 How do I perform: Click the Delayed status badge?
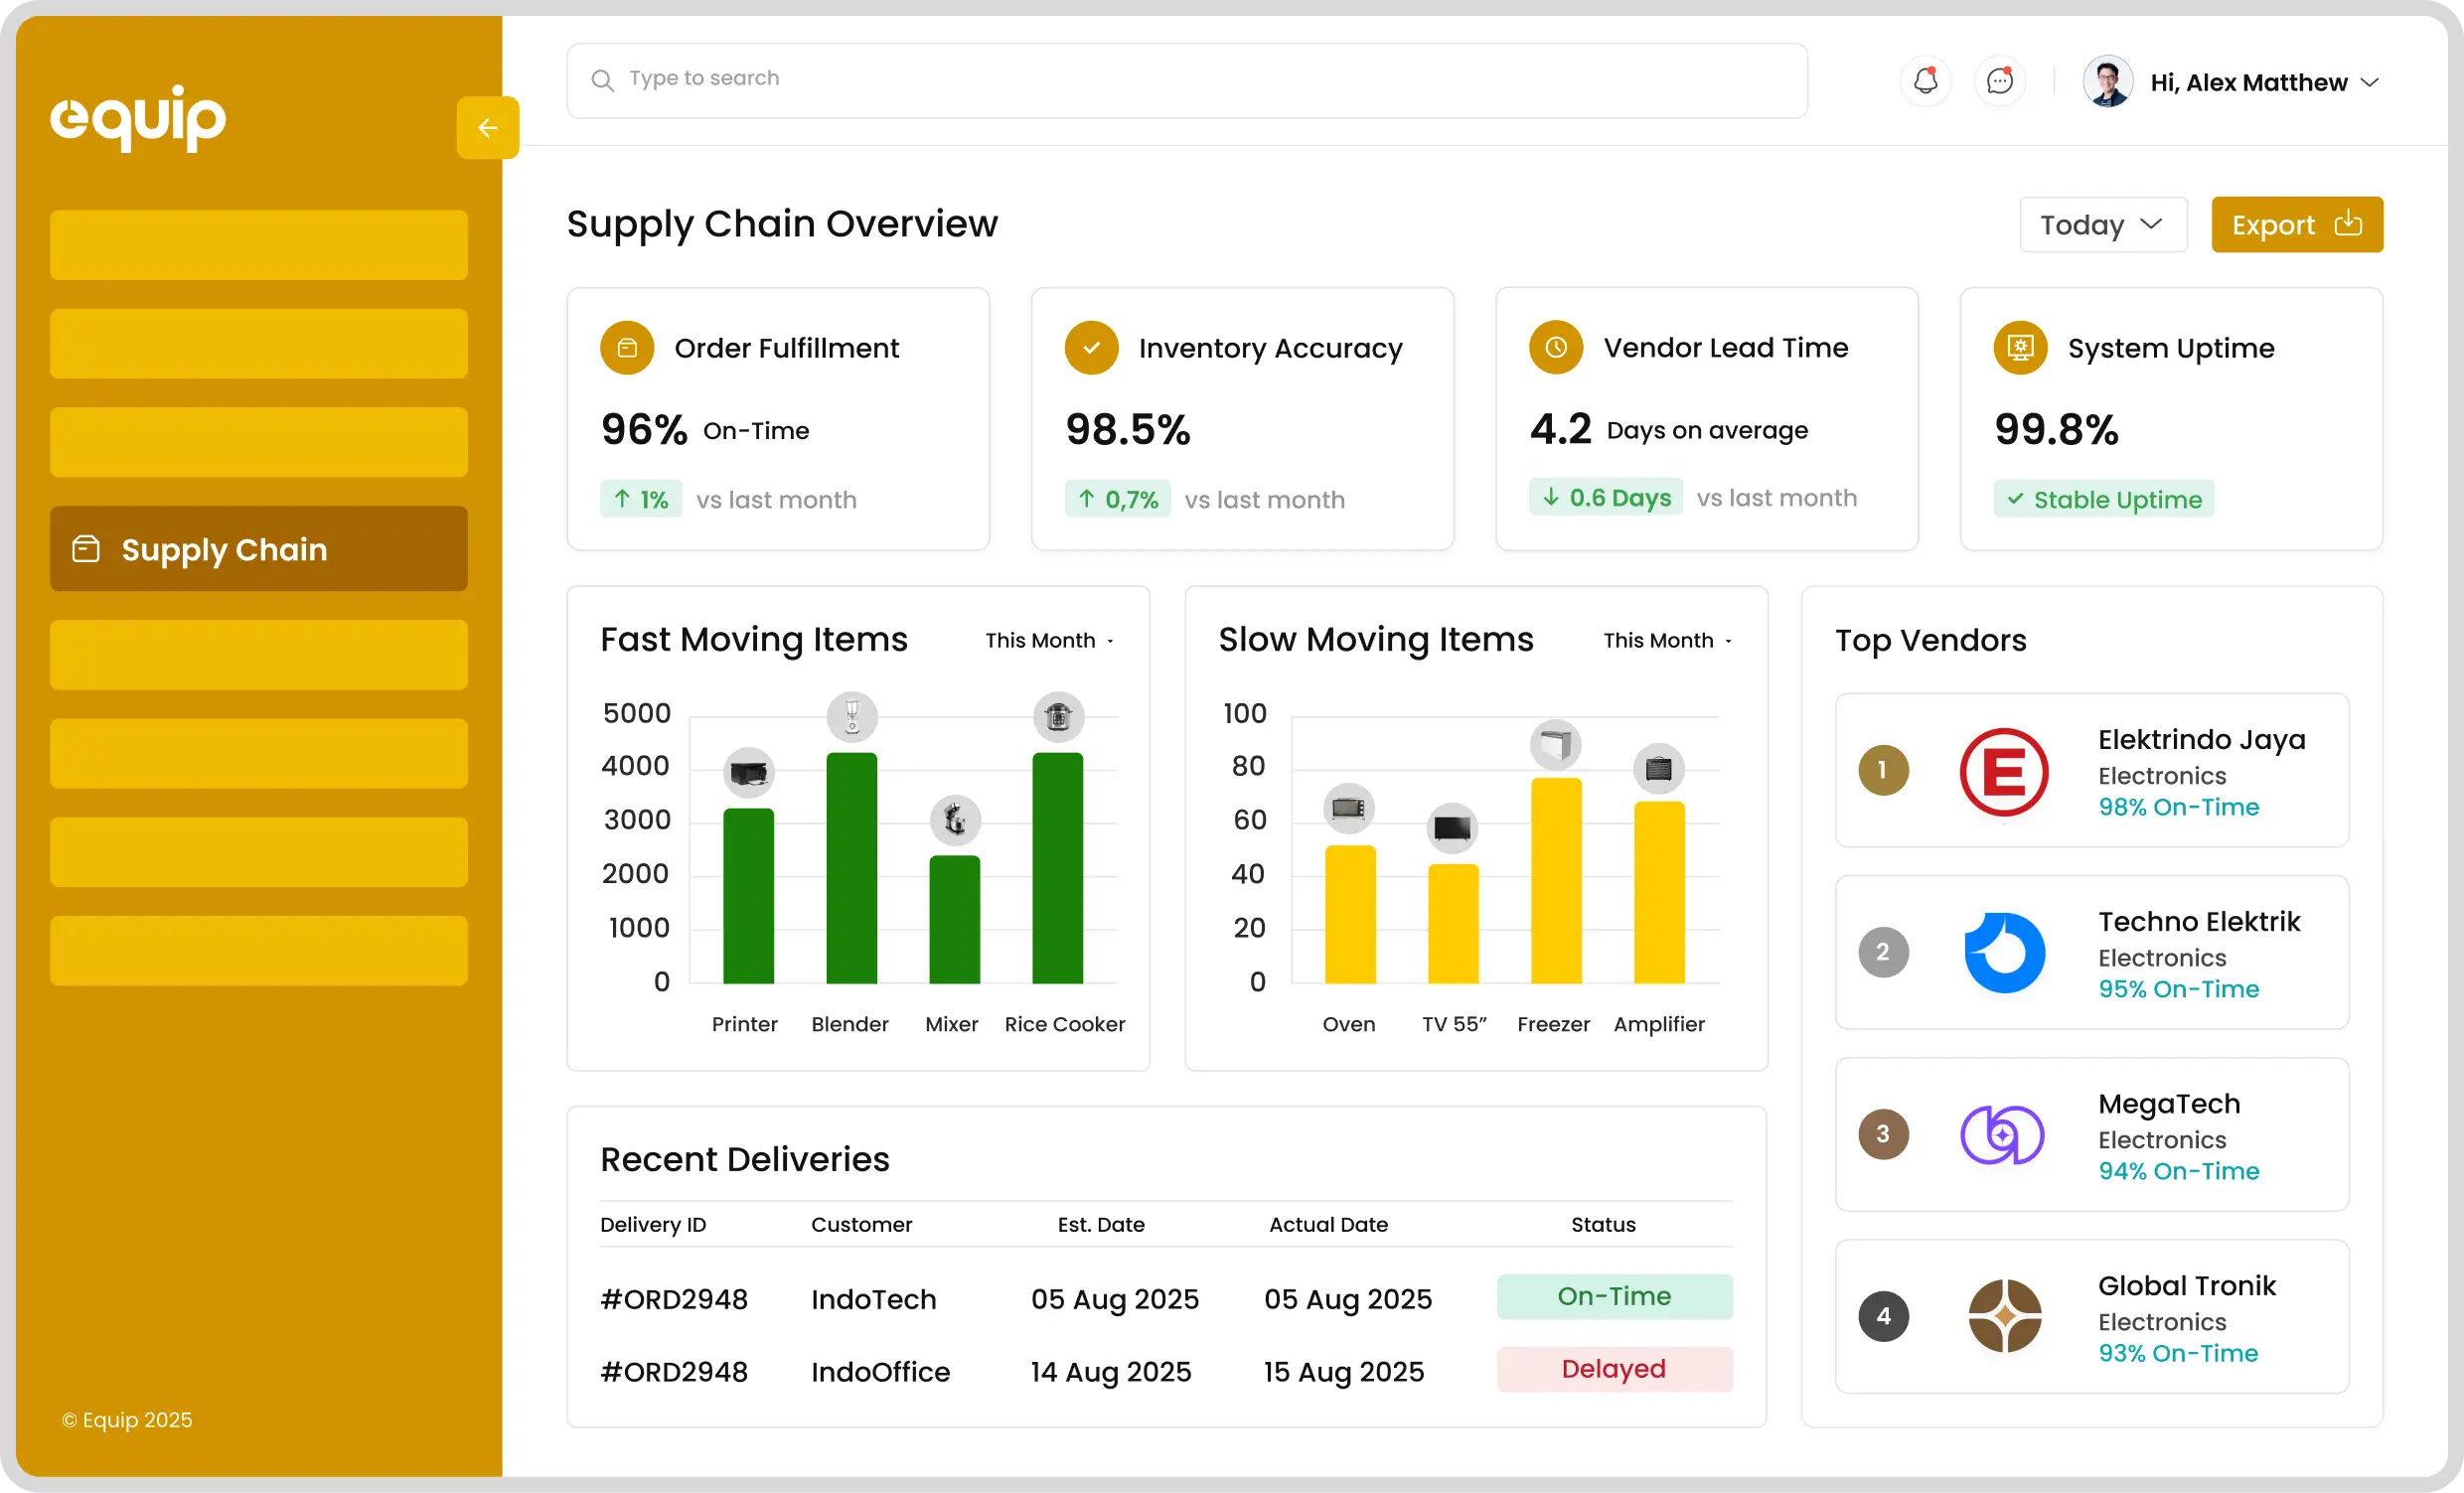pyautogui.click(x=1613, y=1369)
